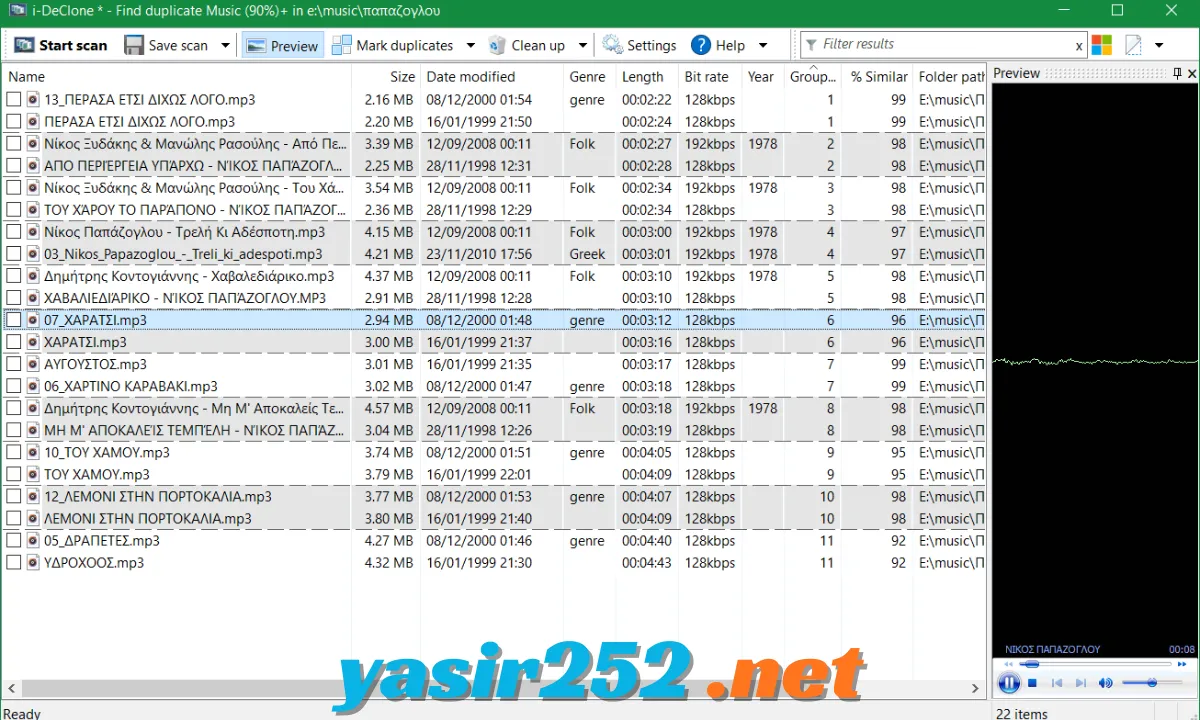This screenshot has height=720, width=1200.
Task: Sort by the Year column header
Action: (763, 76)
